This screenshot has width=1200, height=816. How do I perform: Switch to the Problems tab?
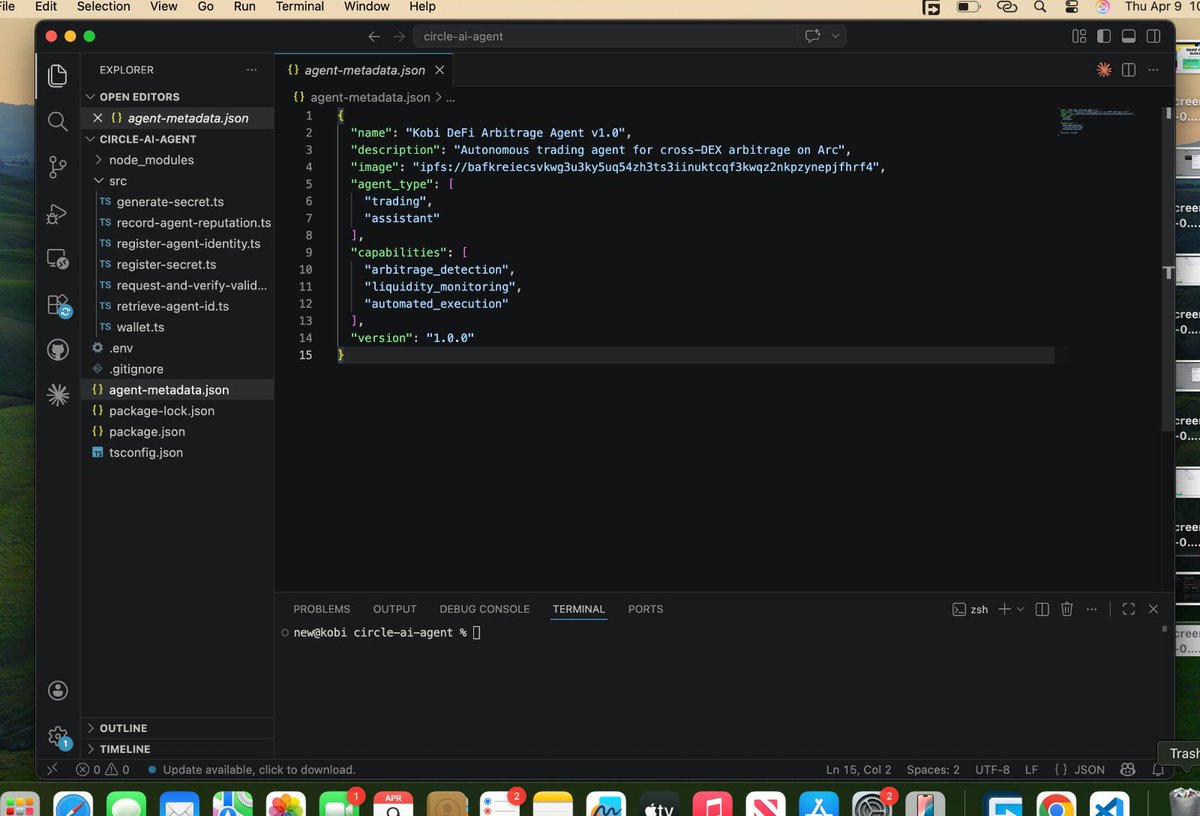click(322, 609)
